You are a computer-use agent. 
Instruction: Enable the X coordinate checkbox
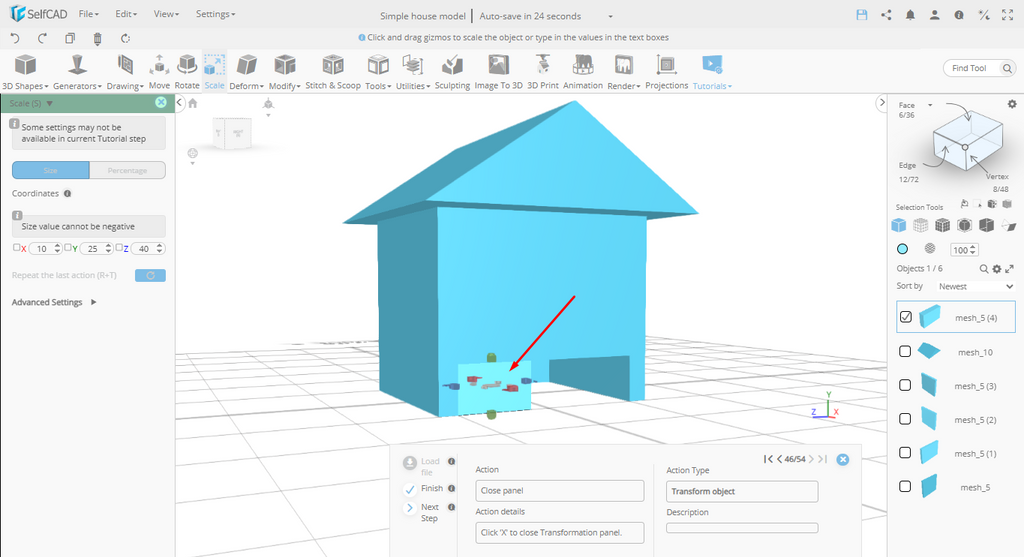pos(16,248)
